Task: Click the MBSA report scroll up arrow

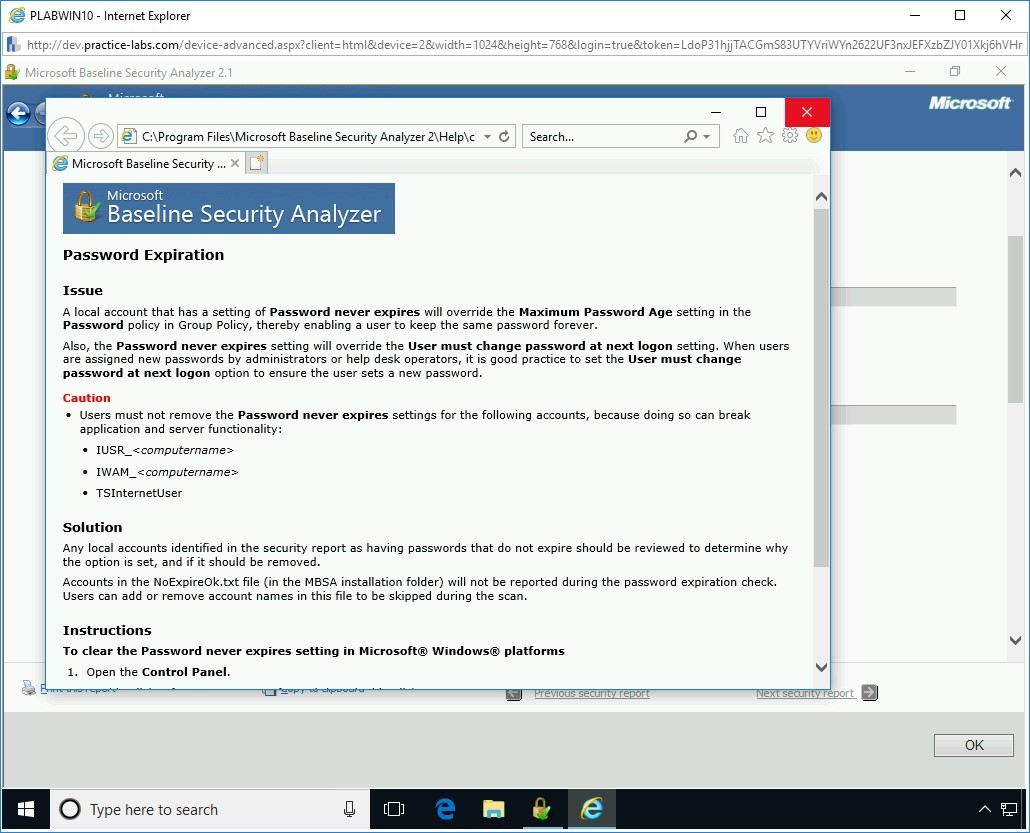Action: [x=1016, y=173]
